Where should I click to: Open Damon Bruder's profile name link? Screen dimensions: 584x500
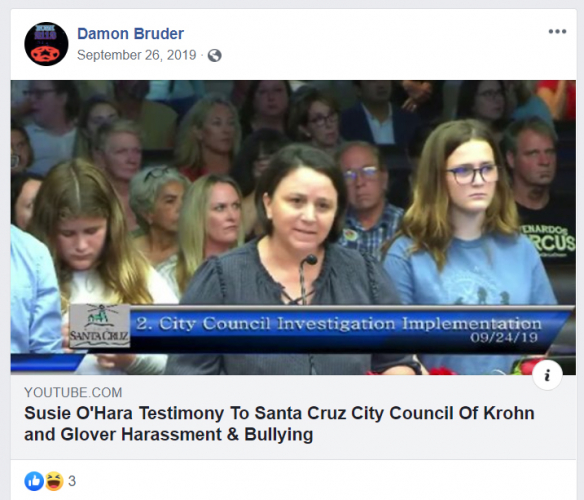tap(130, 34)
